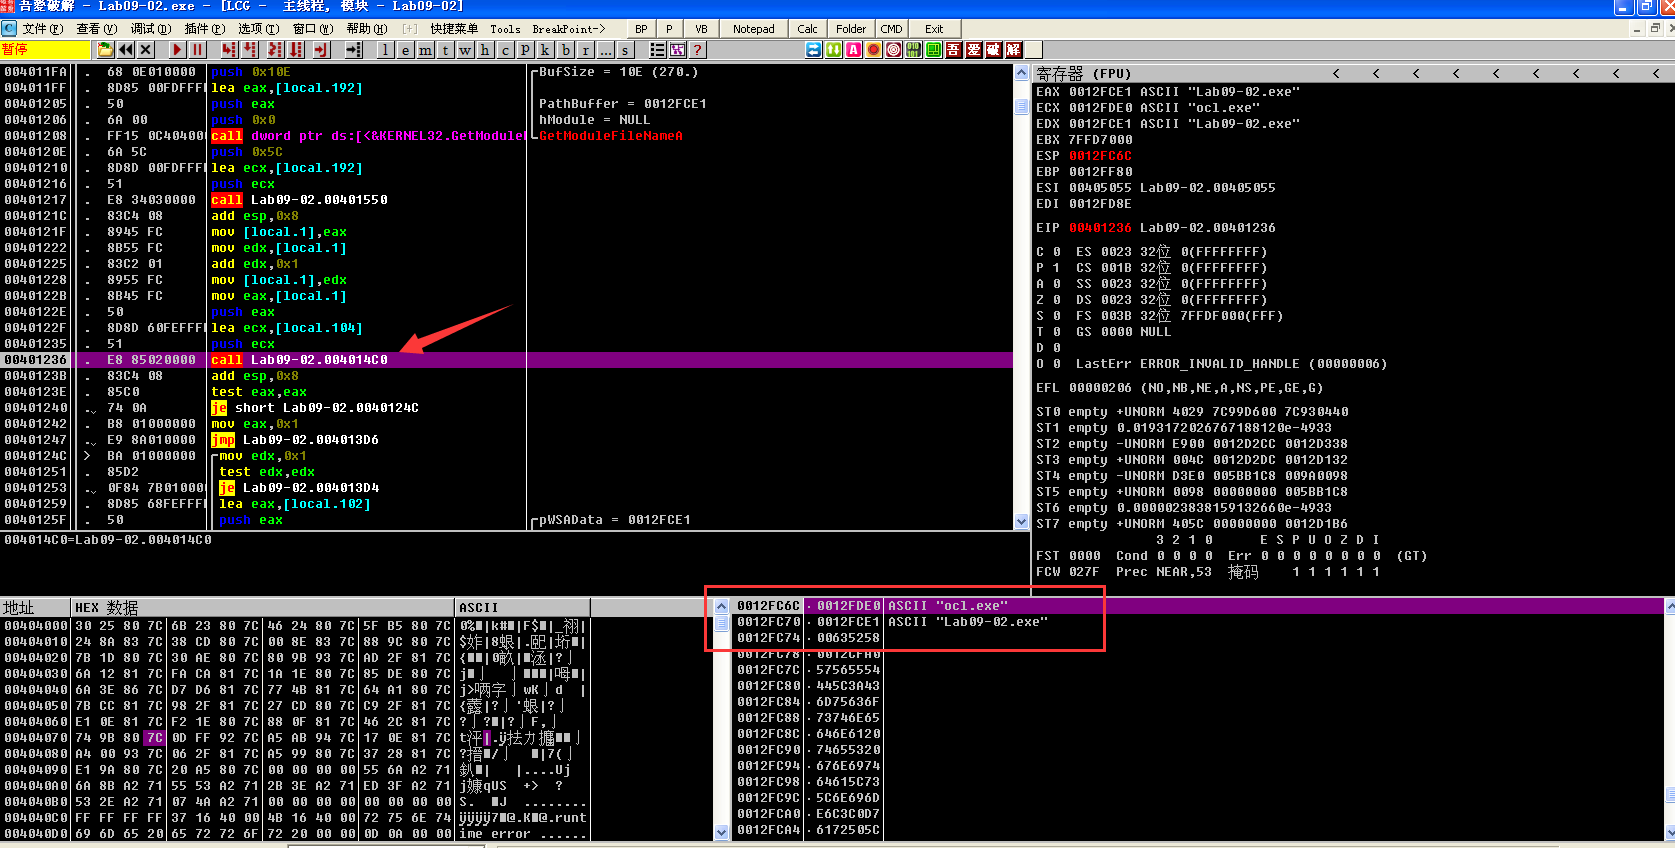The height and width of the screenshot is (848, 1675).
Task: Click the Go To Address arrow icon
Action: [353, 49]
